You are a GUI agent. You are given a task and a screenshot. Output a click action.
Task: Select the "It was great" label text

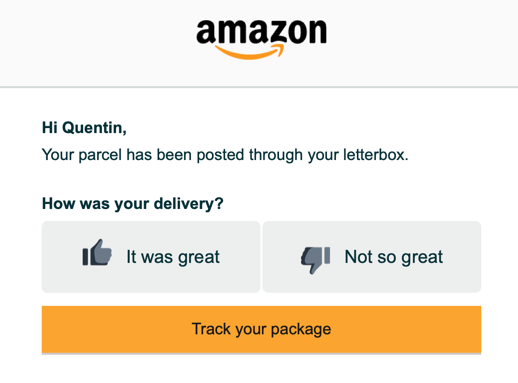click(x=173, y=257)
